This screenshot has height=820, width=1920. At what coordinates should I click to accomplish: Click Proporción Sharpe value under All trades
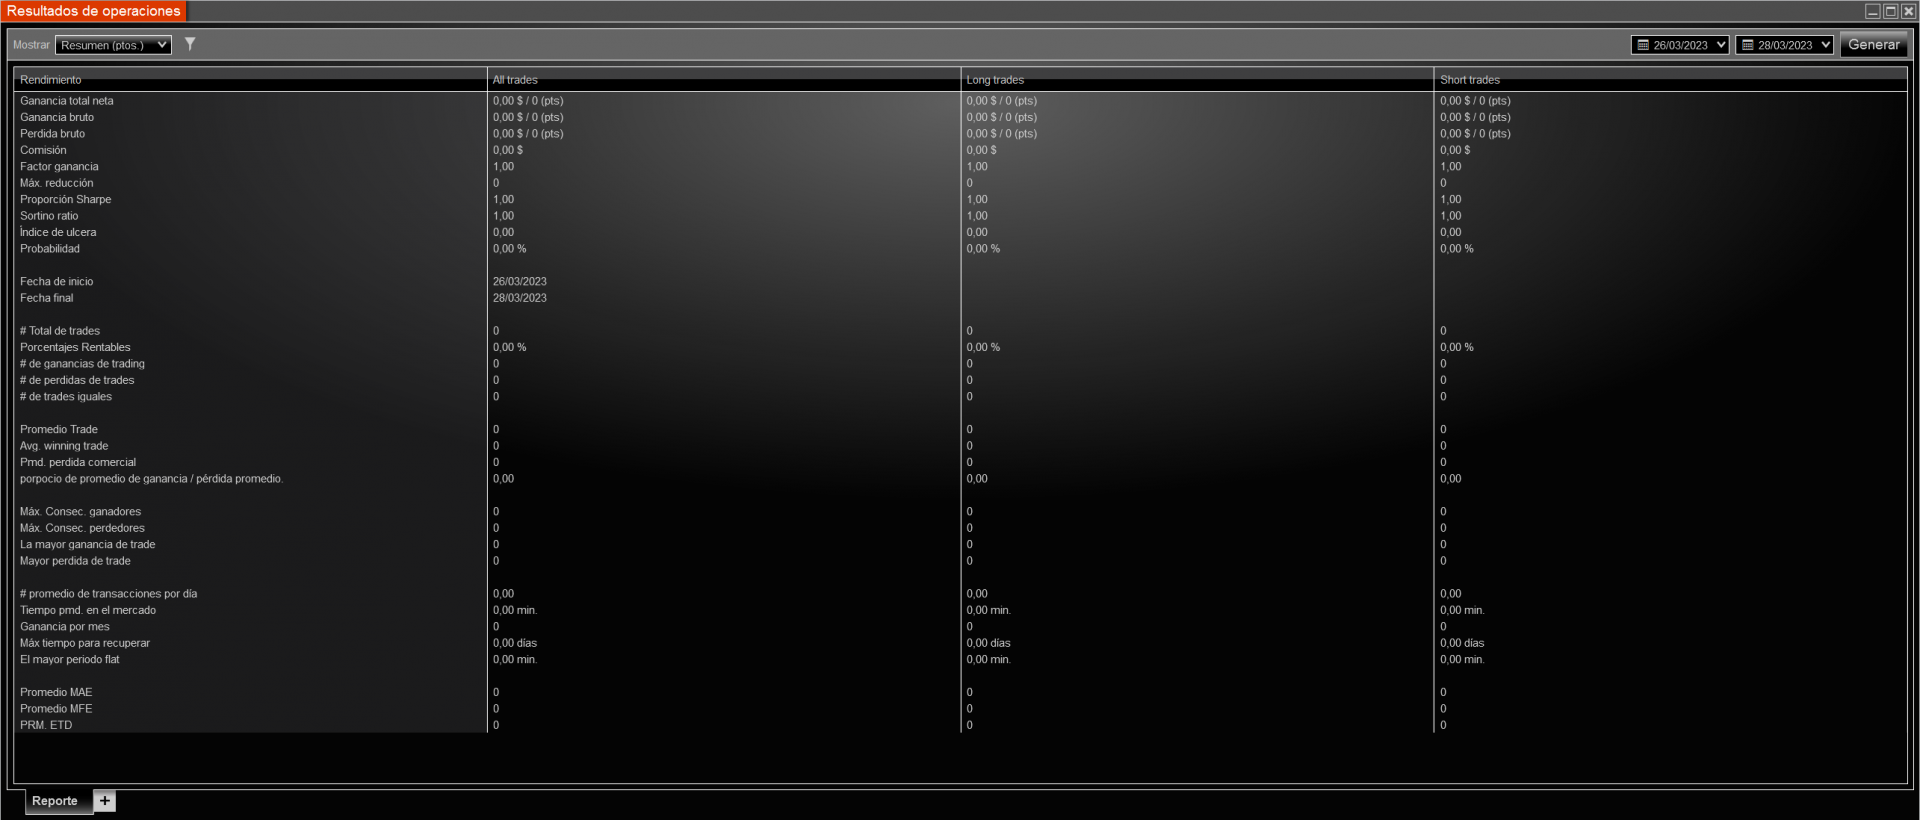[x=504, y=200]
